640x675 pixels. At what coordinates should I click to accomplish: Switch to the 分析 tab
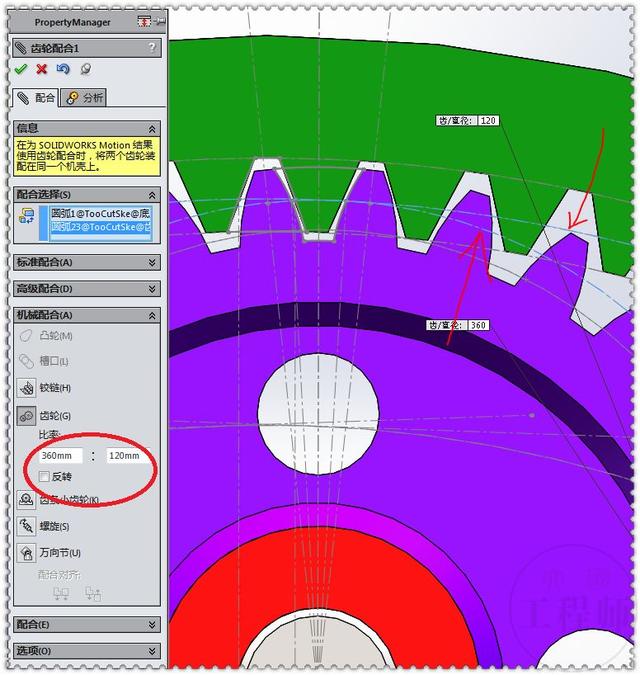coord(83,98)
